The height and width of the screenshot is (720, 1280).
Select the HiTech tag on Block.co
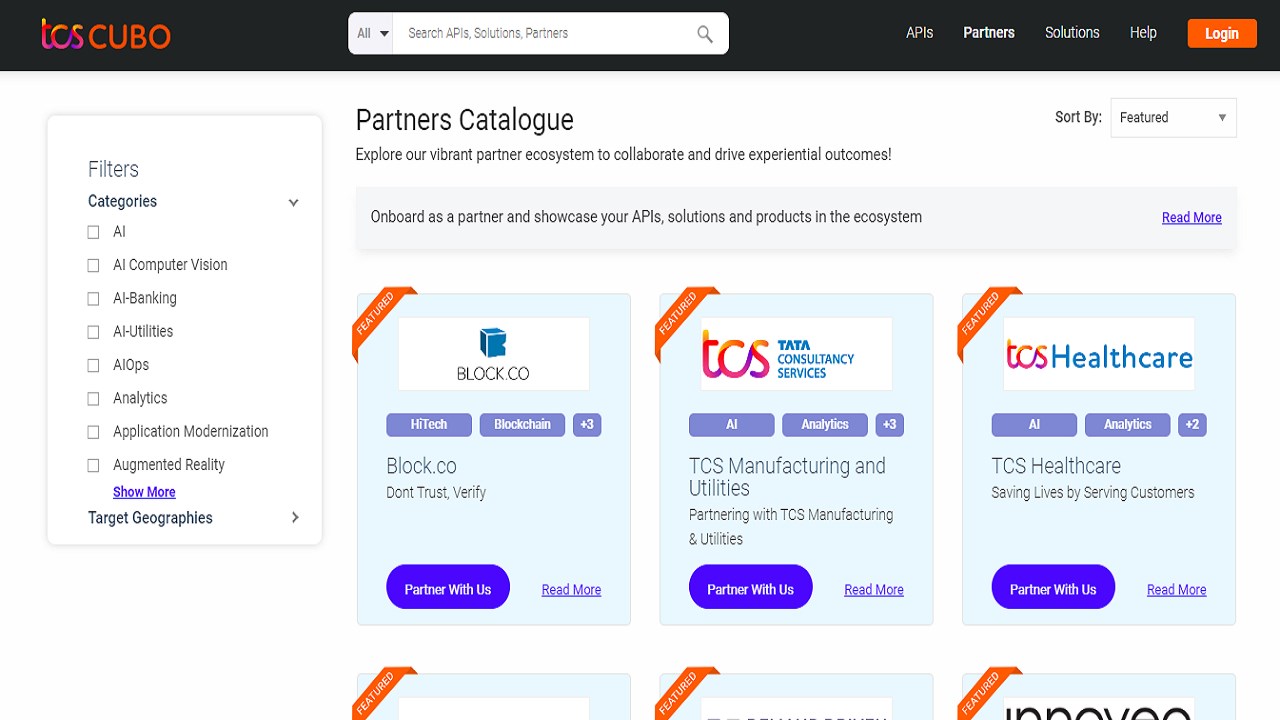[x=428, y=425]
